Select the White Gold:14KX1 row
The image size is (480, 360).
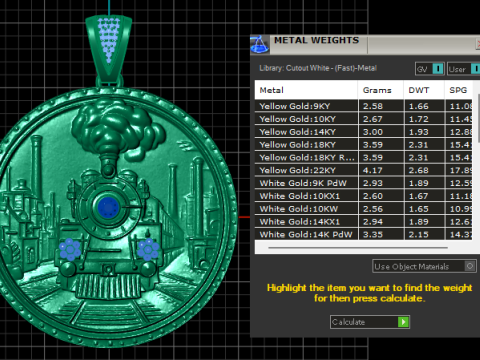pos(363,222)
